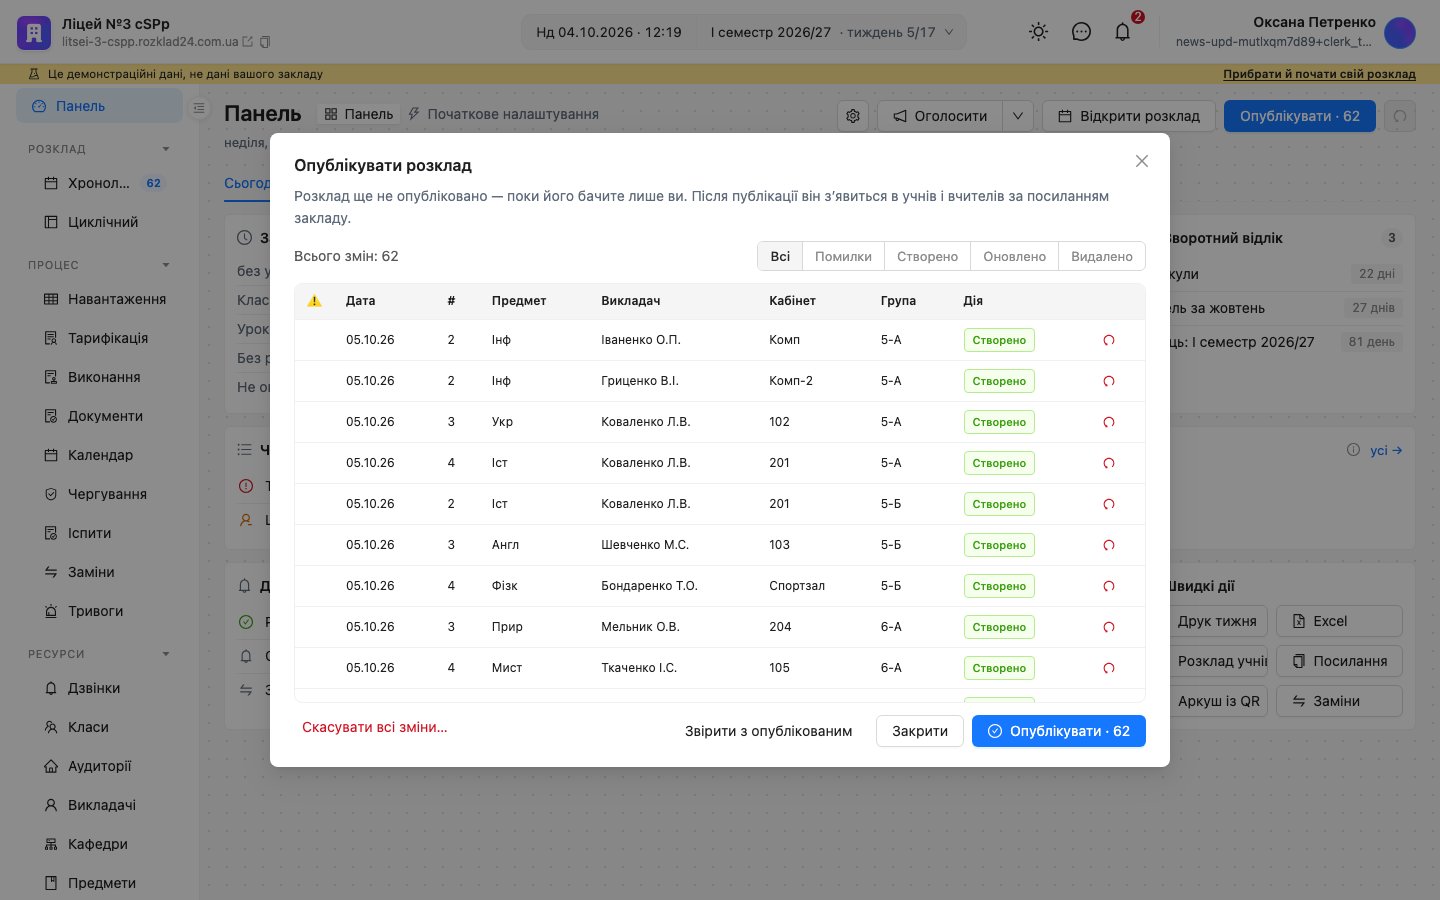This screenshot has width=1440, height=900.
Task: Filter changes by Видалено
Action: tap(1102, 256)
